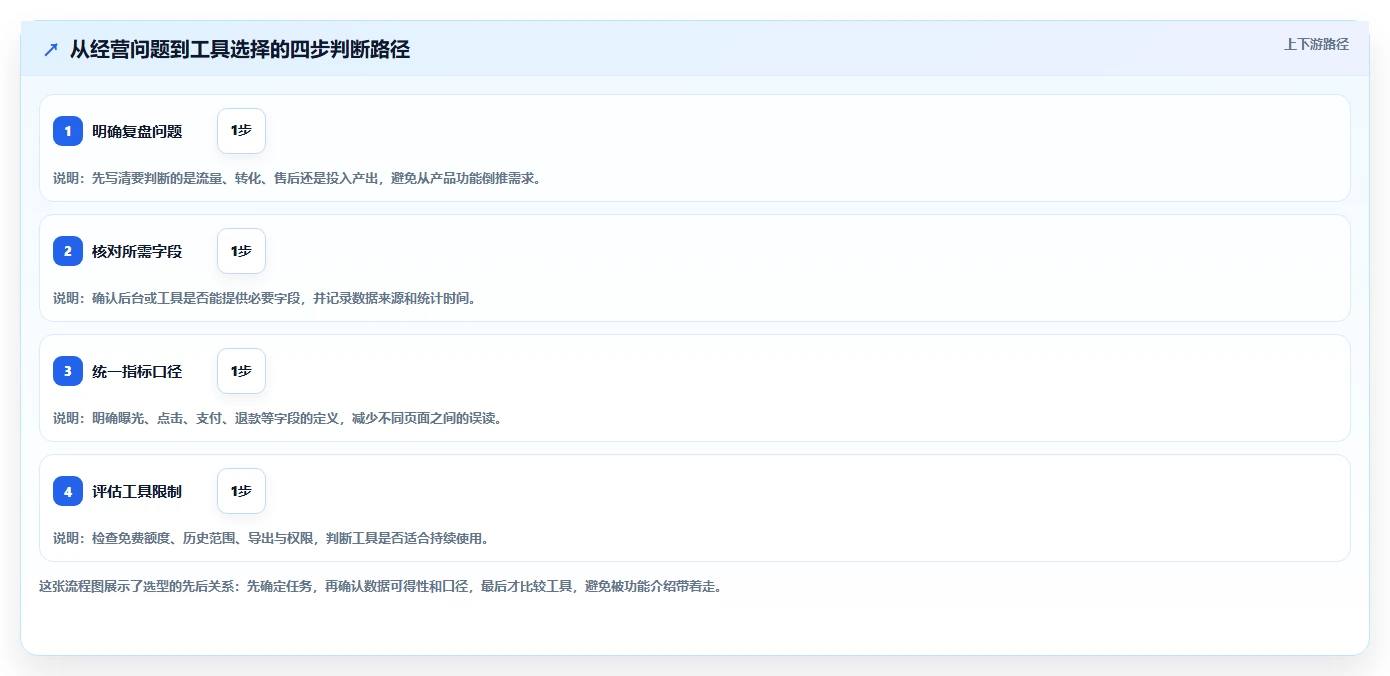Click the description starting 确认后台或工具是否能提供
The width and height of the screenshot is (1390, 676).
[x=265, y=298]
